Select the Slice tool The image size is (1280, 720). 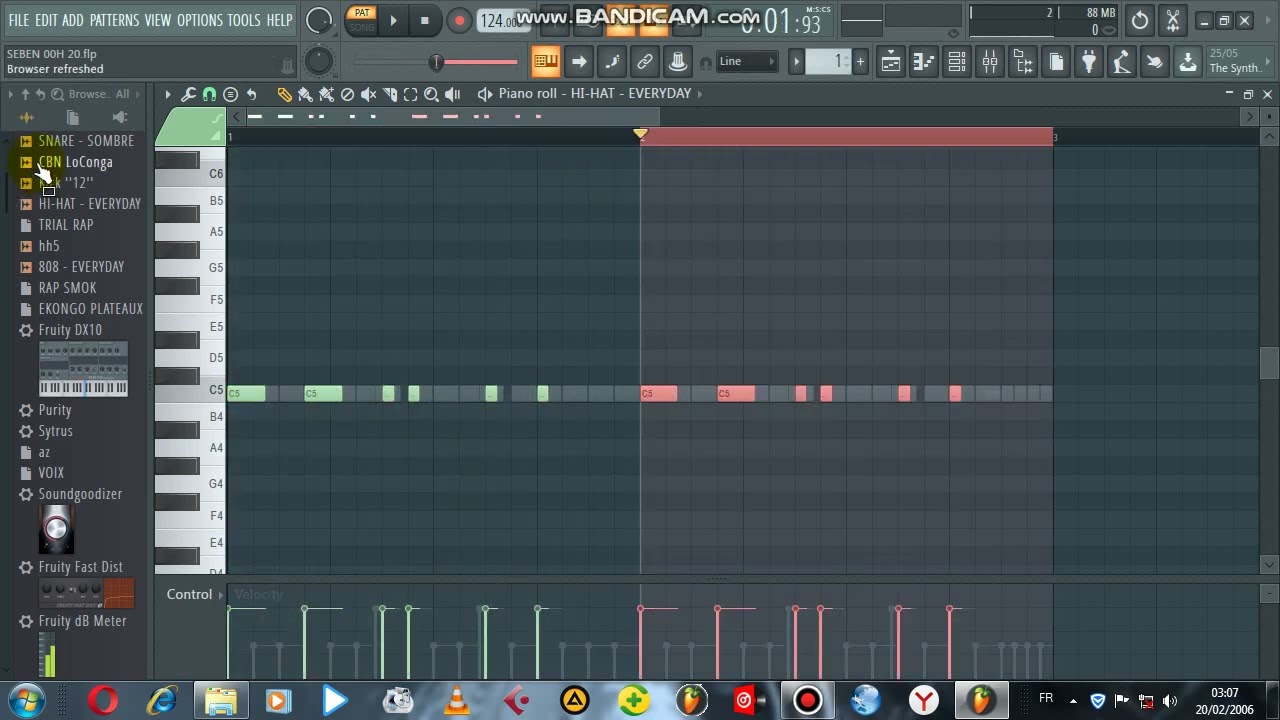pos(389,94)
